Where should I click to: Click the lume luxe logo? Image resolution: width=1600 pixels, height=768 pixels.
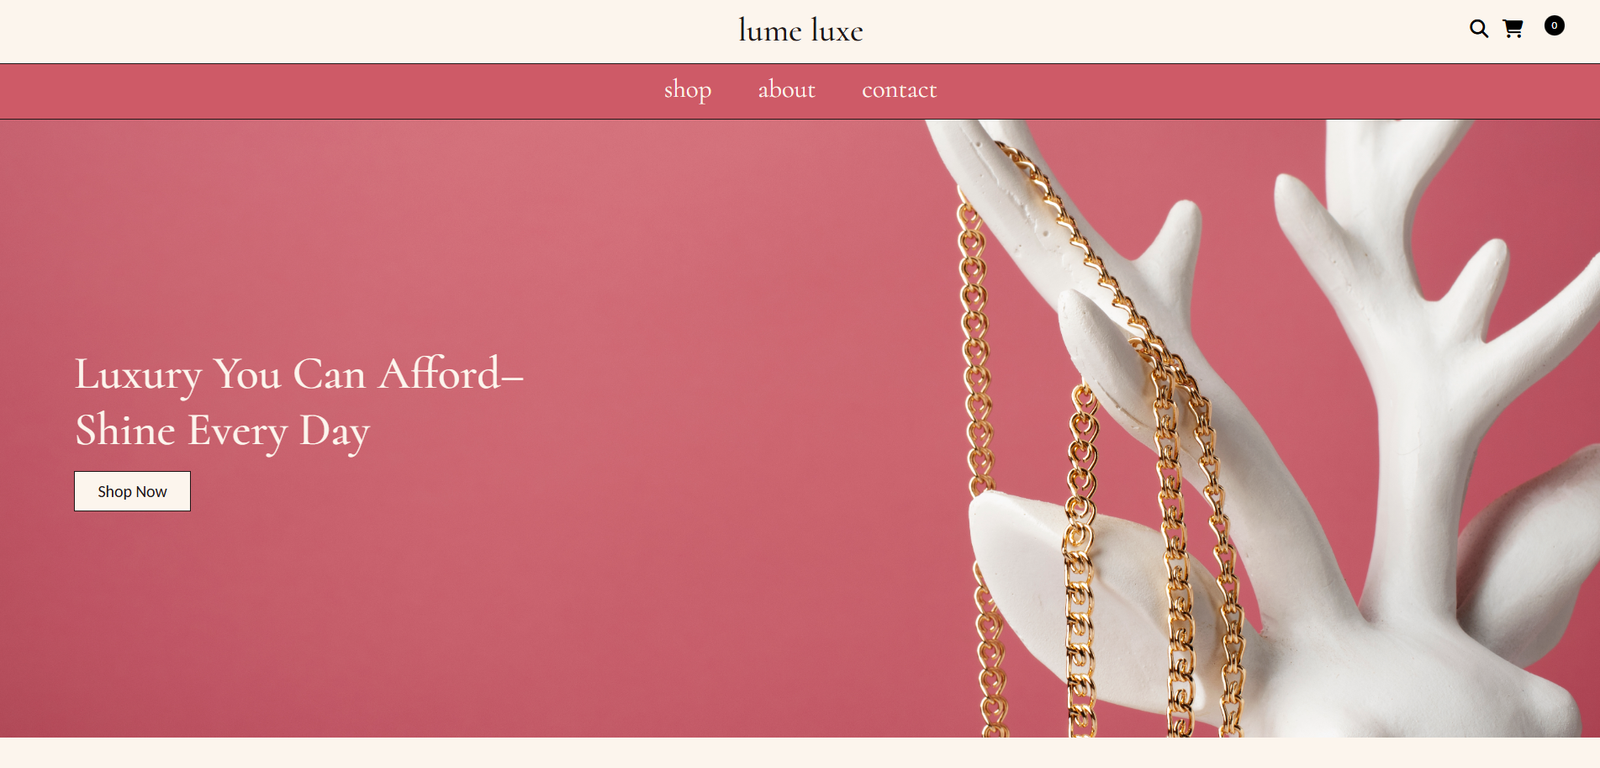[x=800, y=31]
